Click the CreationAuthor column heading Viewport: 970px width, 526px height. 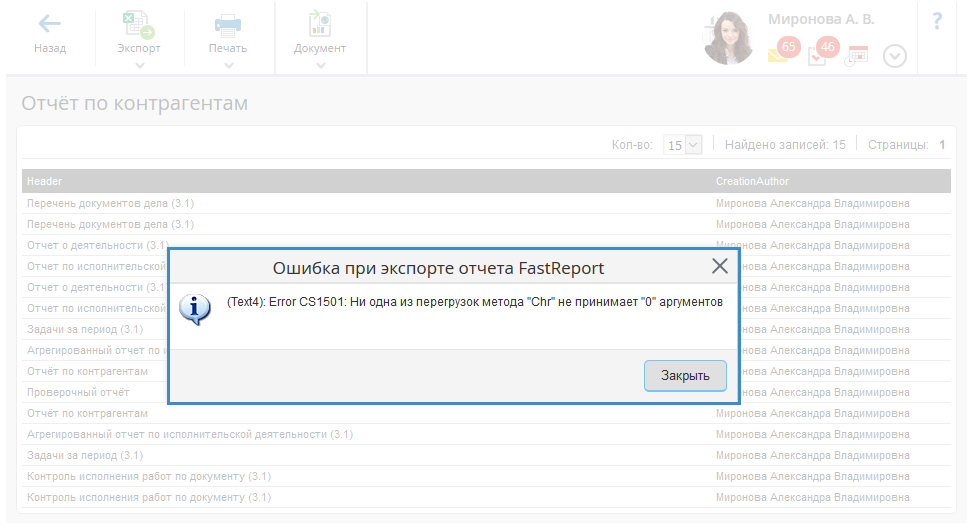coord(752,181)
